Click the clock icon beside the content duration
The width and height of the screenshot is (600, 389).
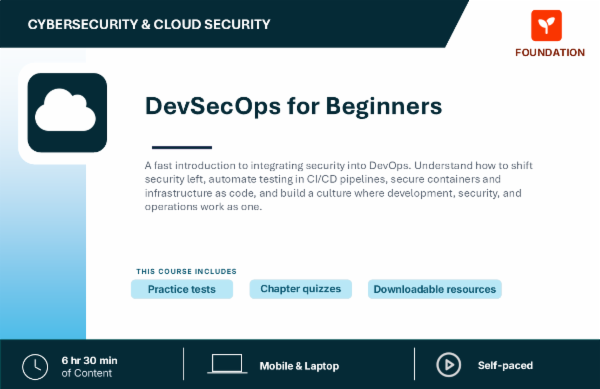click(35, 367)
